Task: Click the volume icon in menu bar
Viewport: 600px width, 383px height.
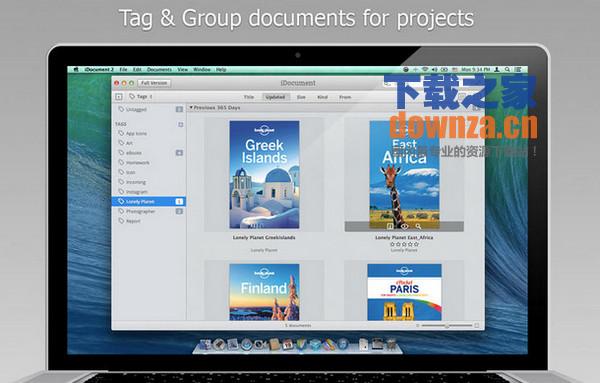Action: (434, 70)
